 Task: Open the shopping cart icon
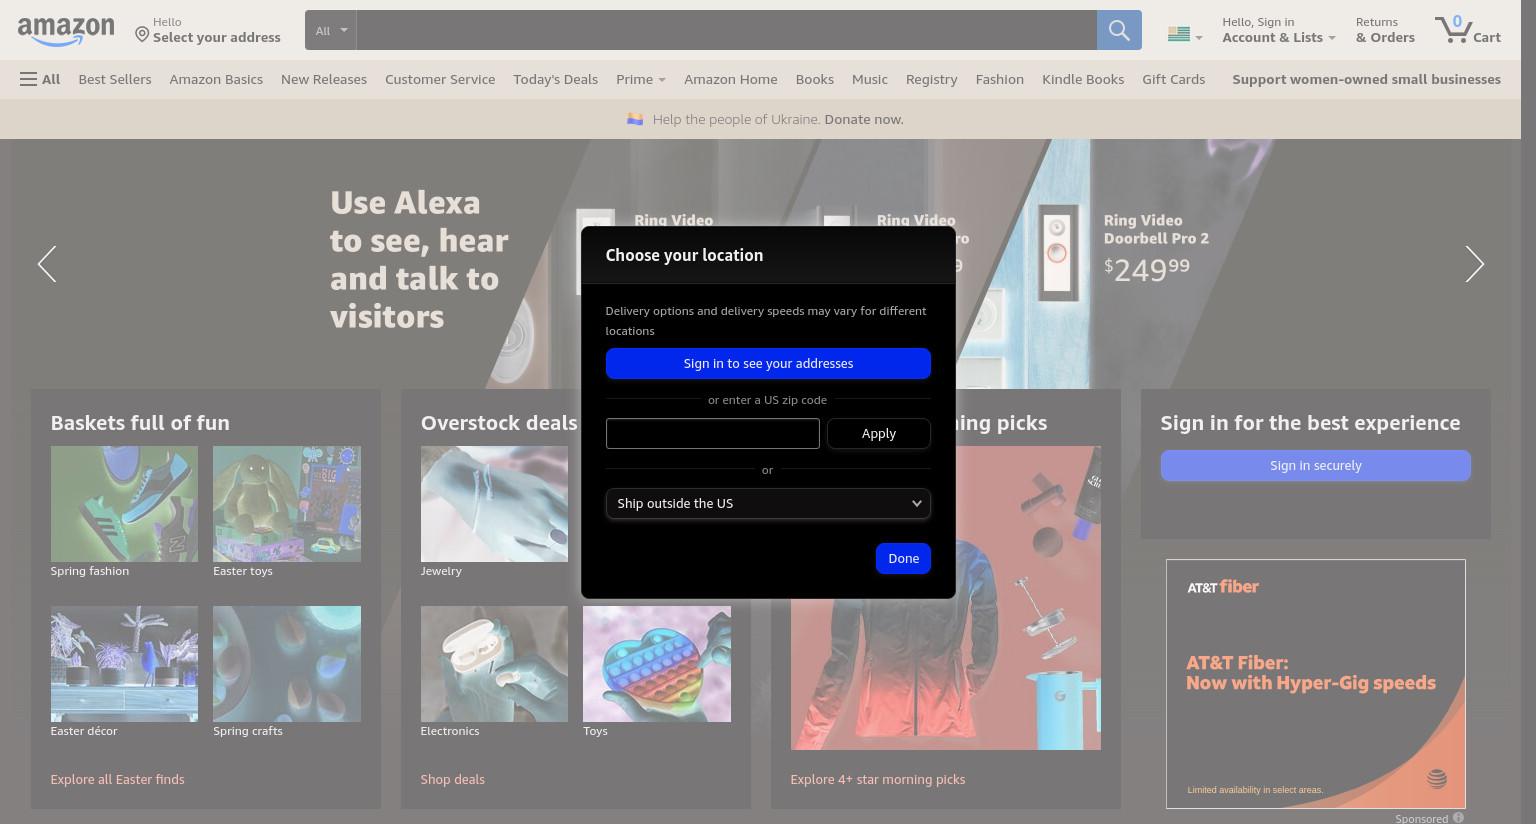point(1467,30)
